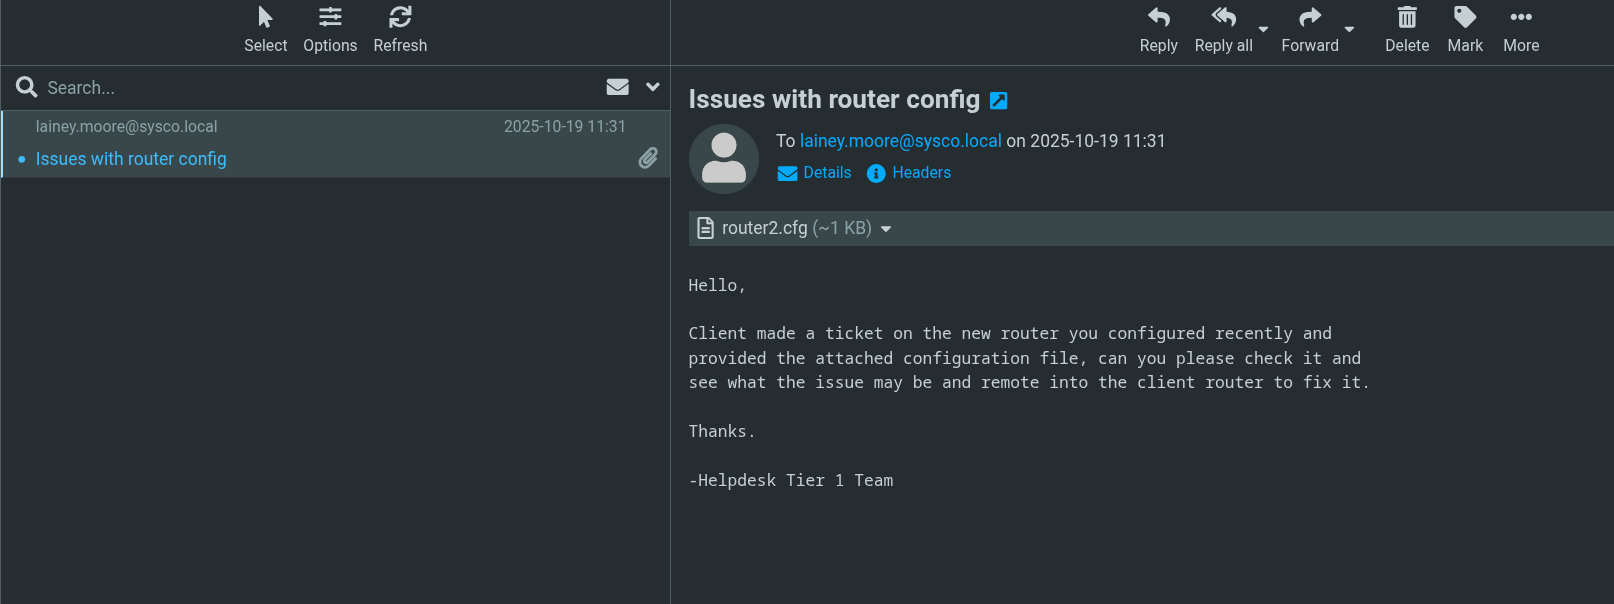This screenshot has width=1614, height=604.
Task: Expand the Forward options dropdown arrow
Action: pos(1349,30)
